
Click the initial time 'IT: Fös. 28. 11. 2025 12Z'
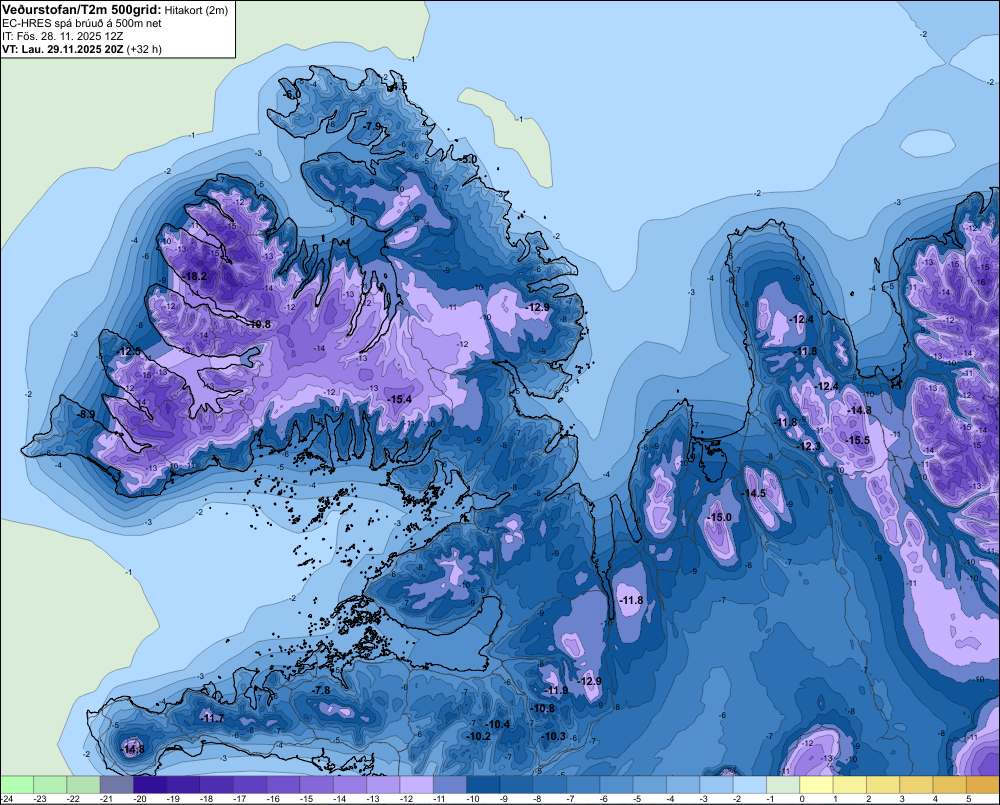point(62,36)
